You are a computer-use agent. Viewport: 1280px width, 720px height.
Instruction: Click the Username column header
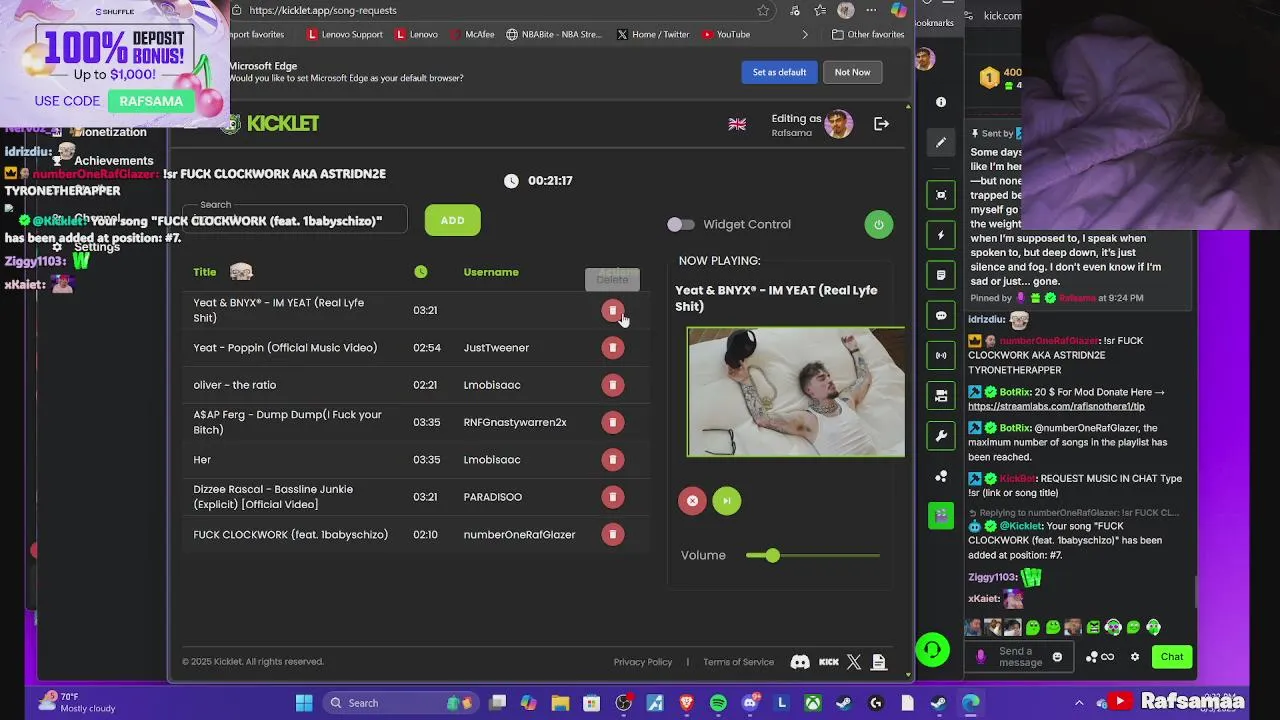[x=491, y=272]
